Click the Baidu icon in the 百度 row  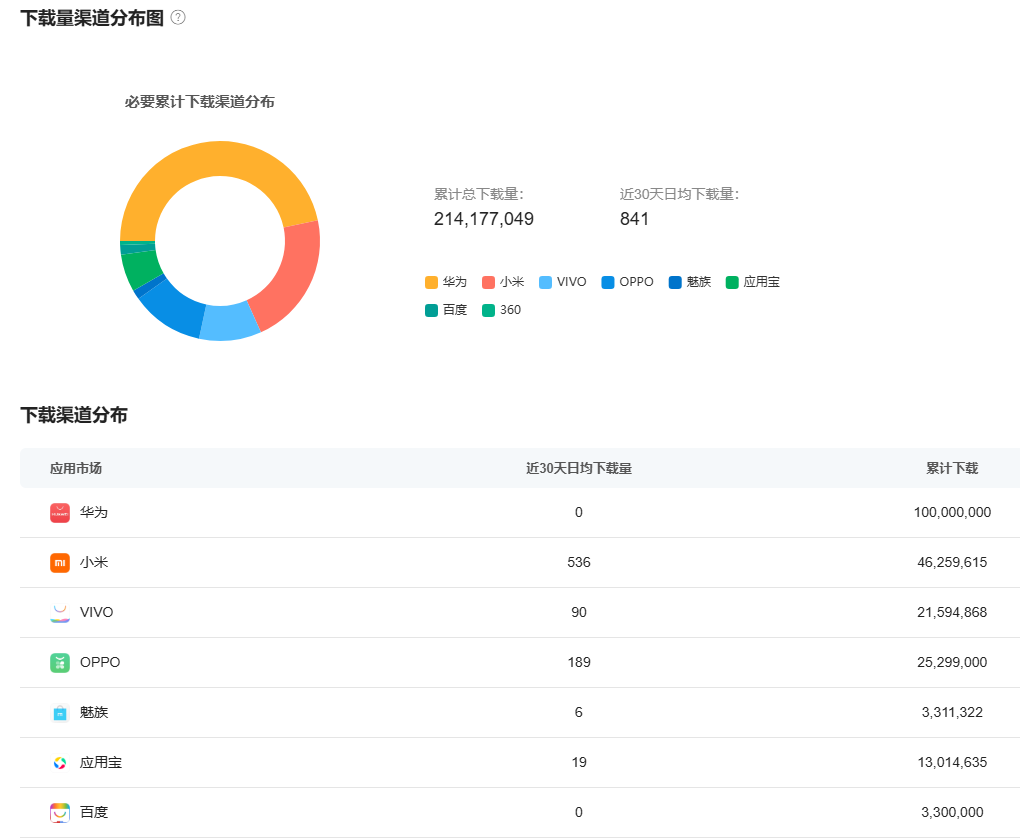point(60,812)
